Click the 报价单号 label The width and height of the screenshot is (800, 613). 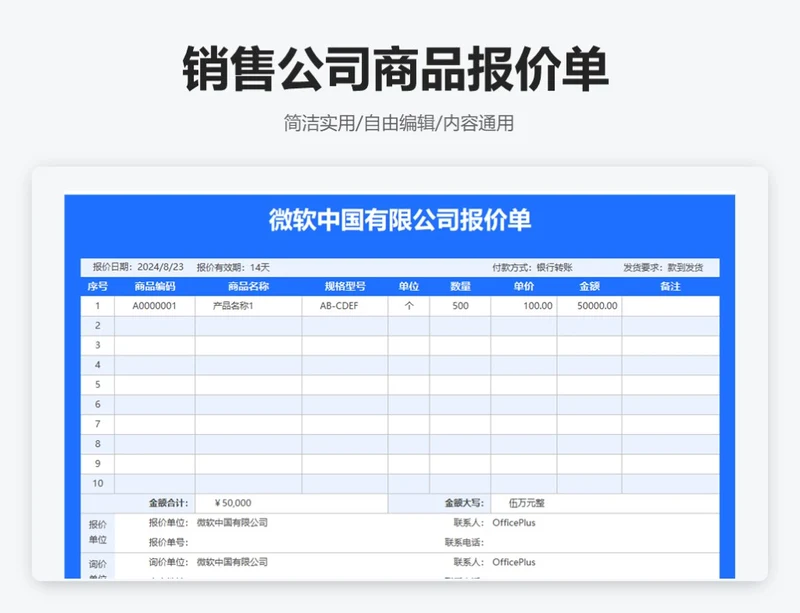click(168, 543)
